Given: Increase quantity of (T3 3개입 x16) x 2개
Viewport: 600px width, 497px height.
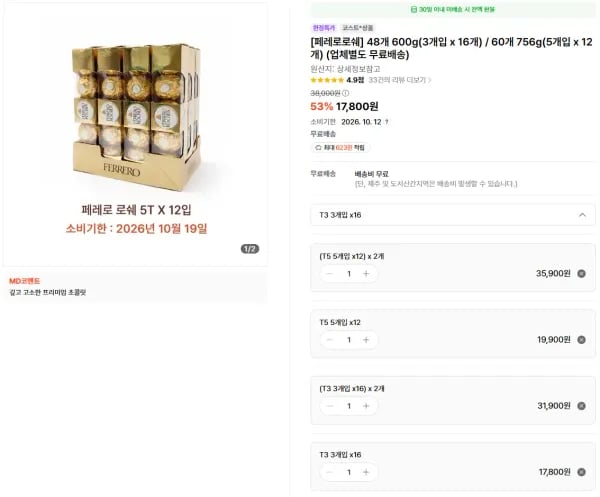Looking at the screenshot, I should point(366,406).
